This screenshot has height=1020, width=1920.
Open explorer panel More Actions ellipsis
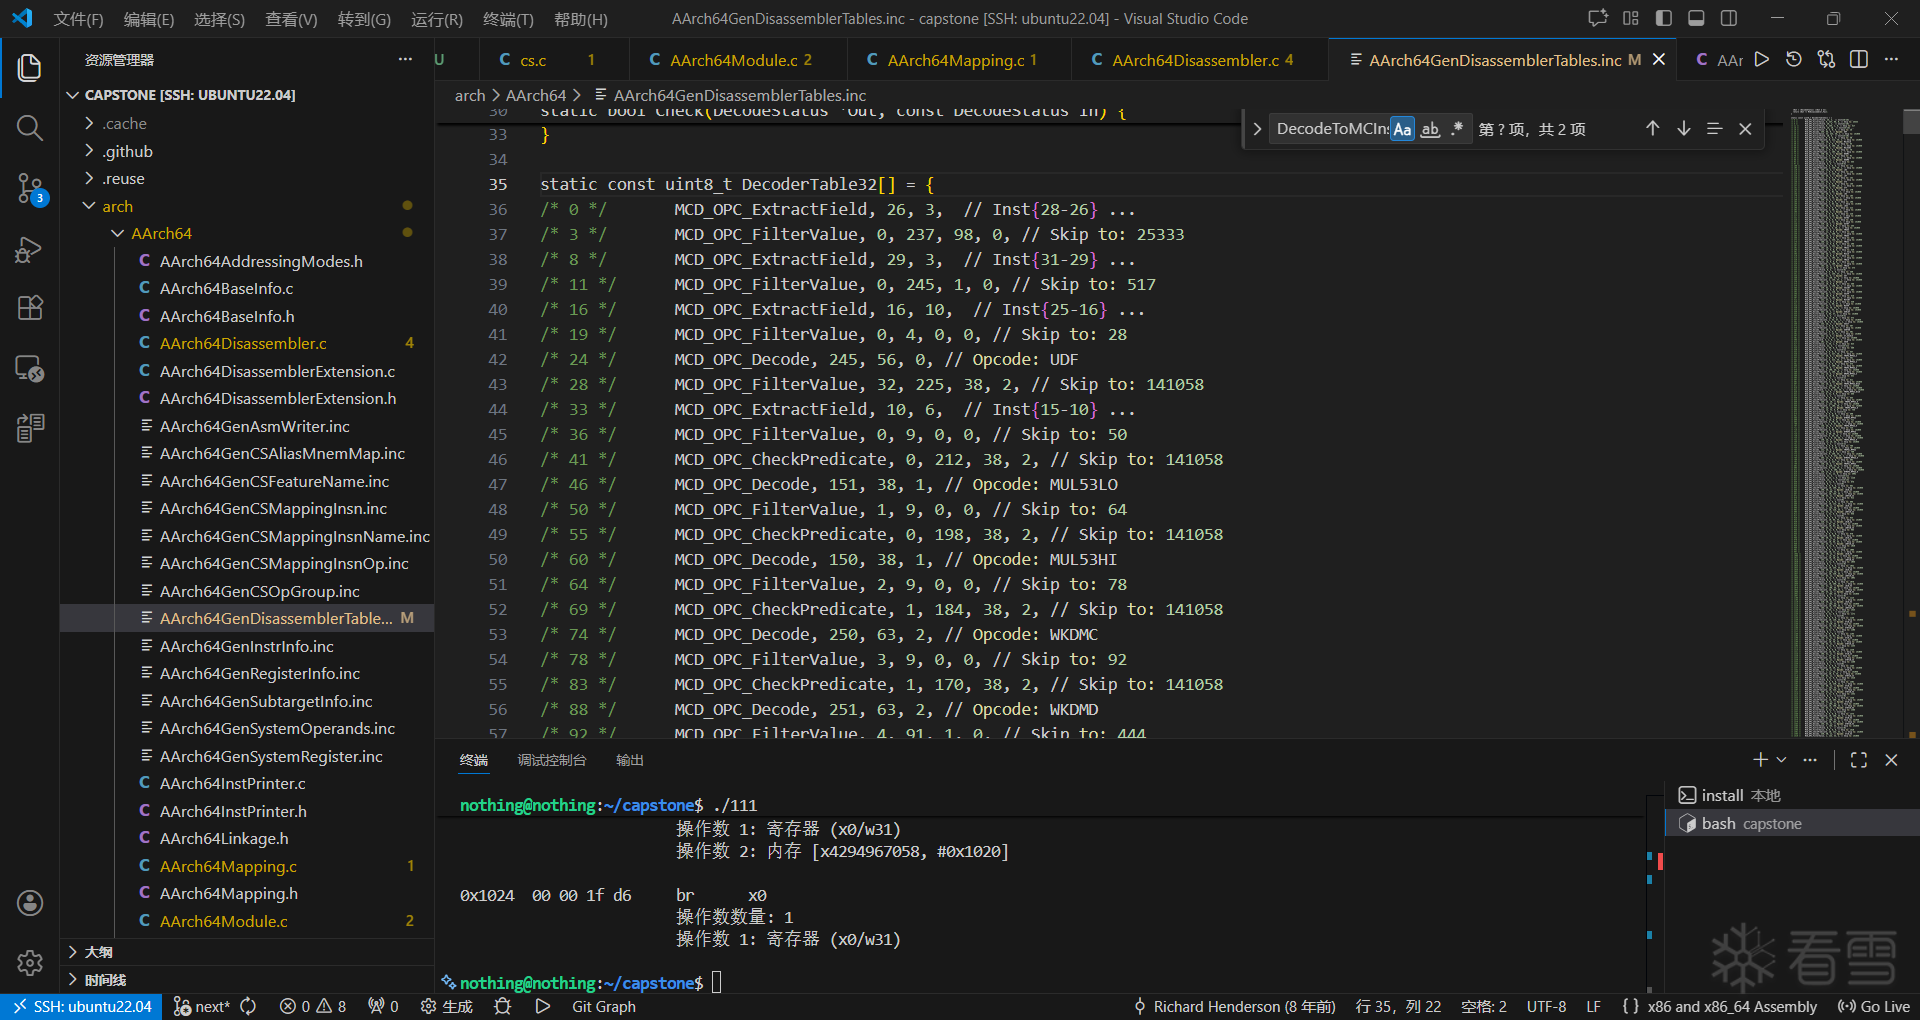point(405,60)
